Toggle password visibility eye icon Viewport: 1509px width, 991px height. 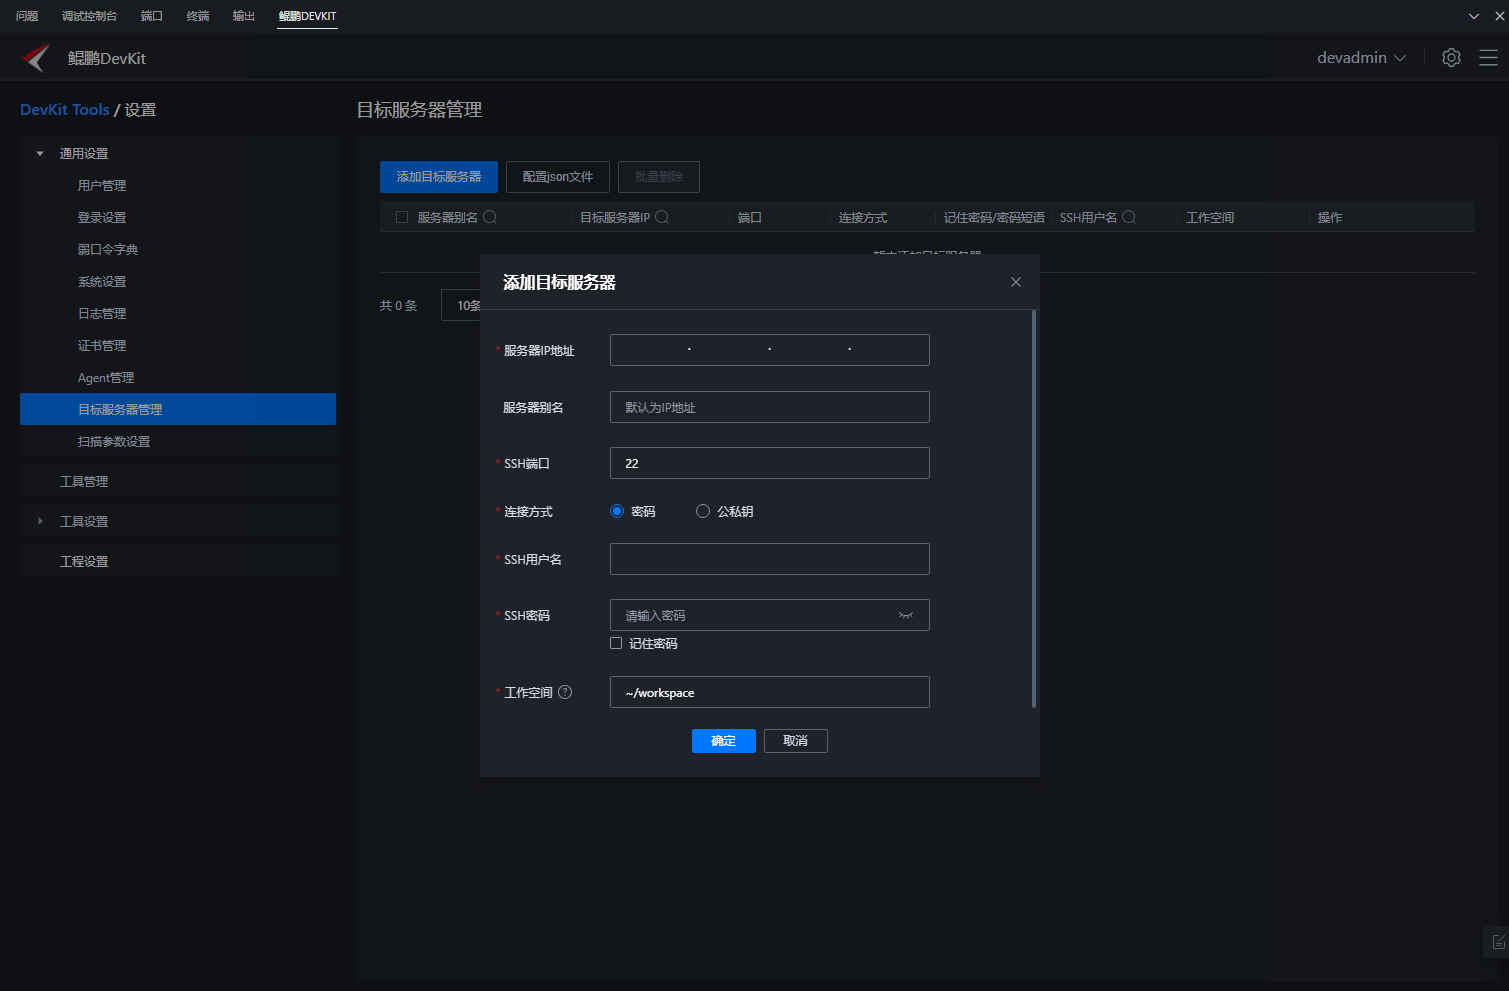tap(906, 615)
